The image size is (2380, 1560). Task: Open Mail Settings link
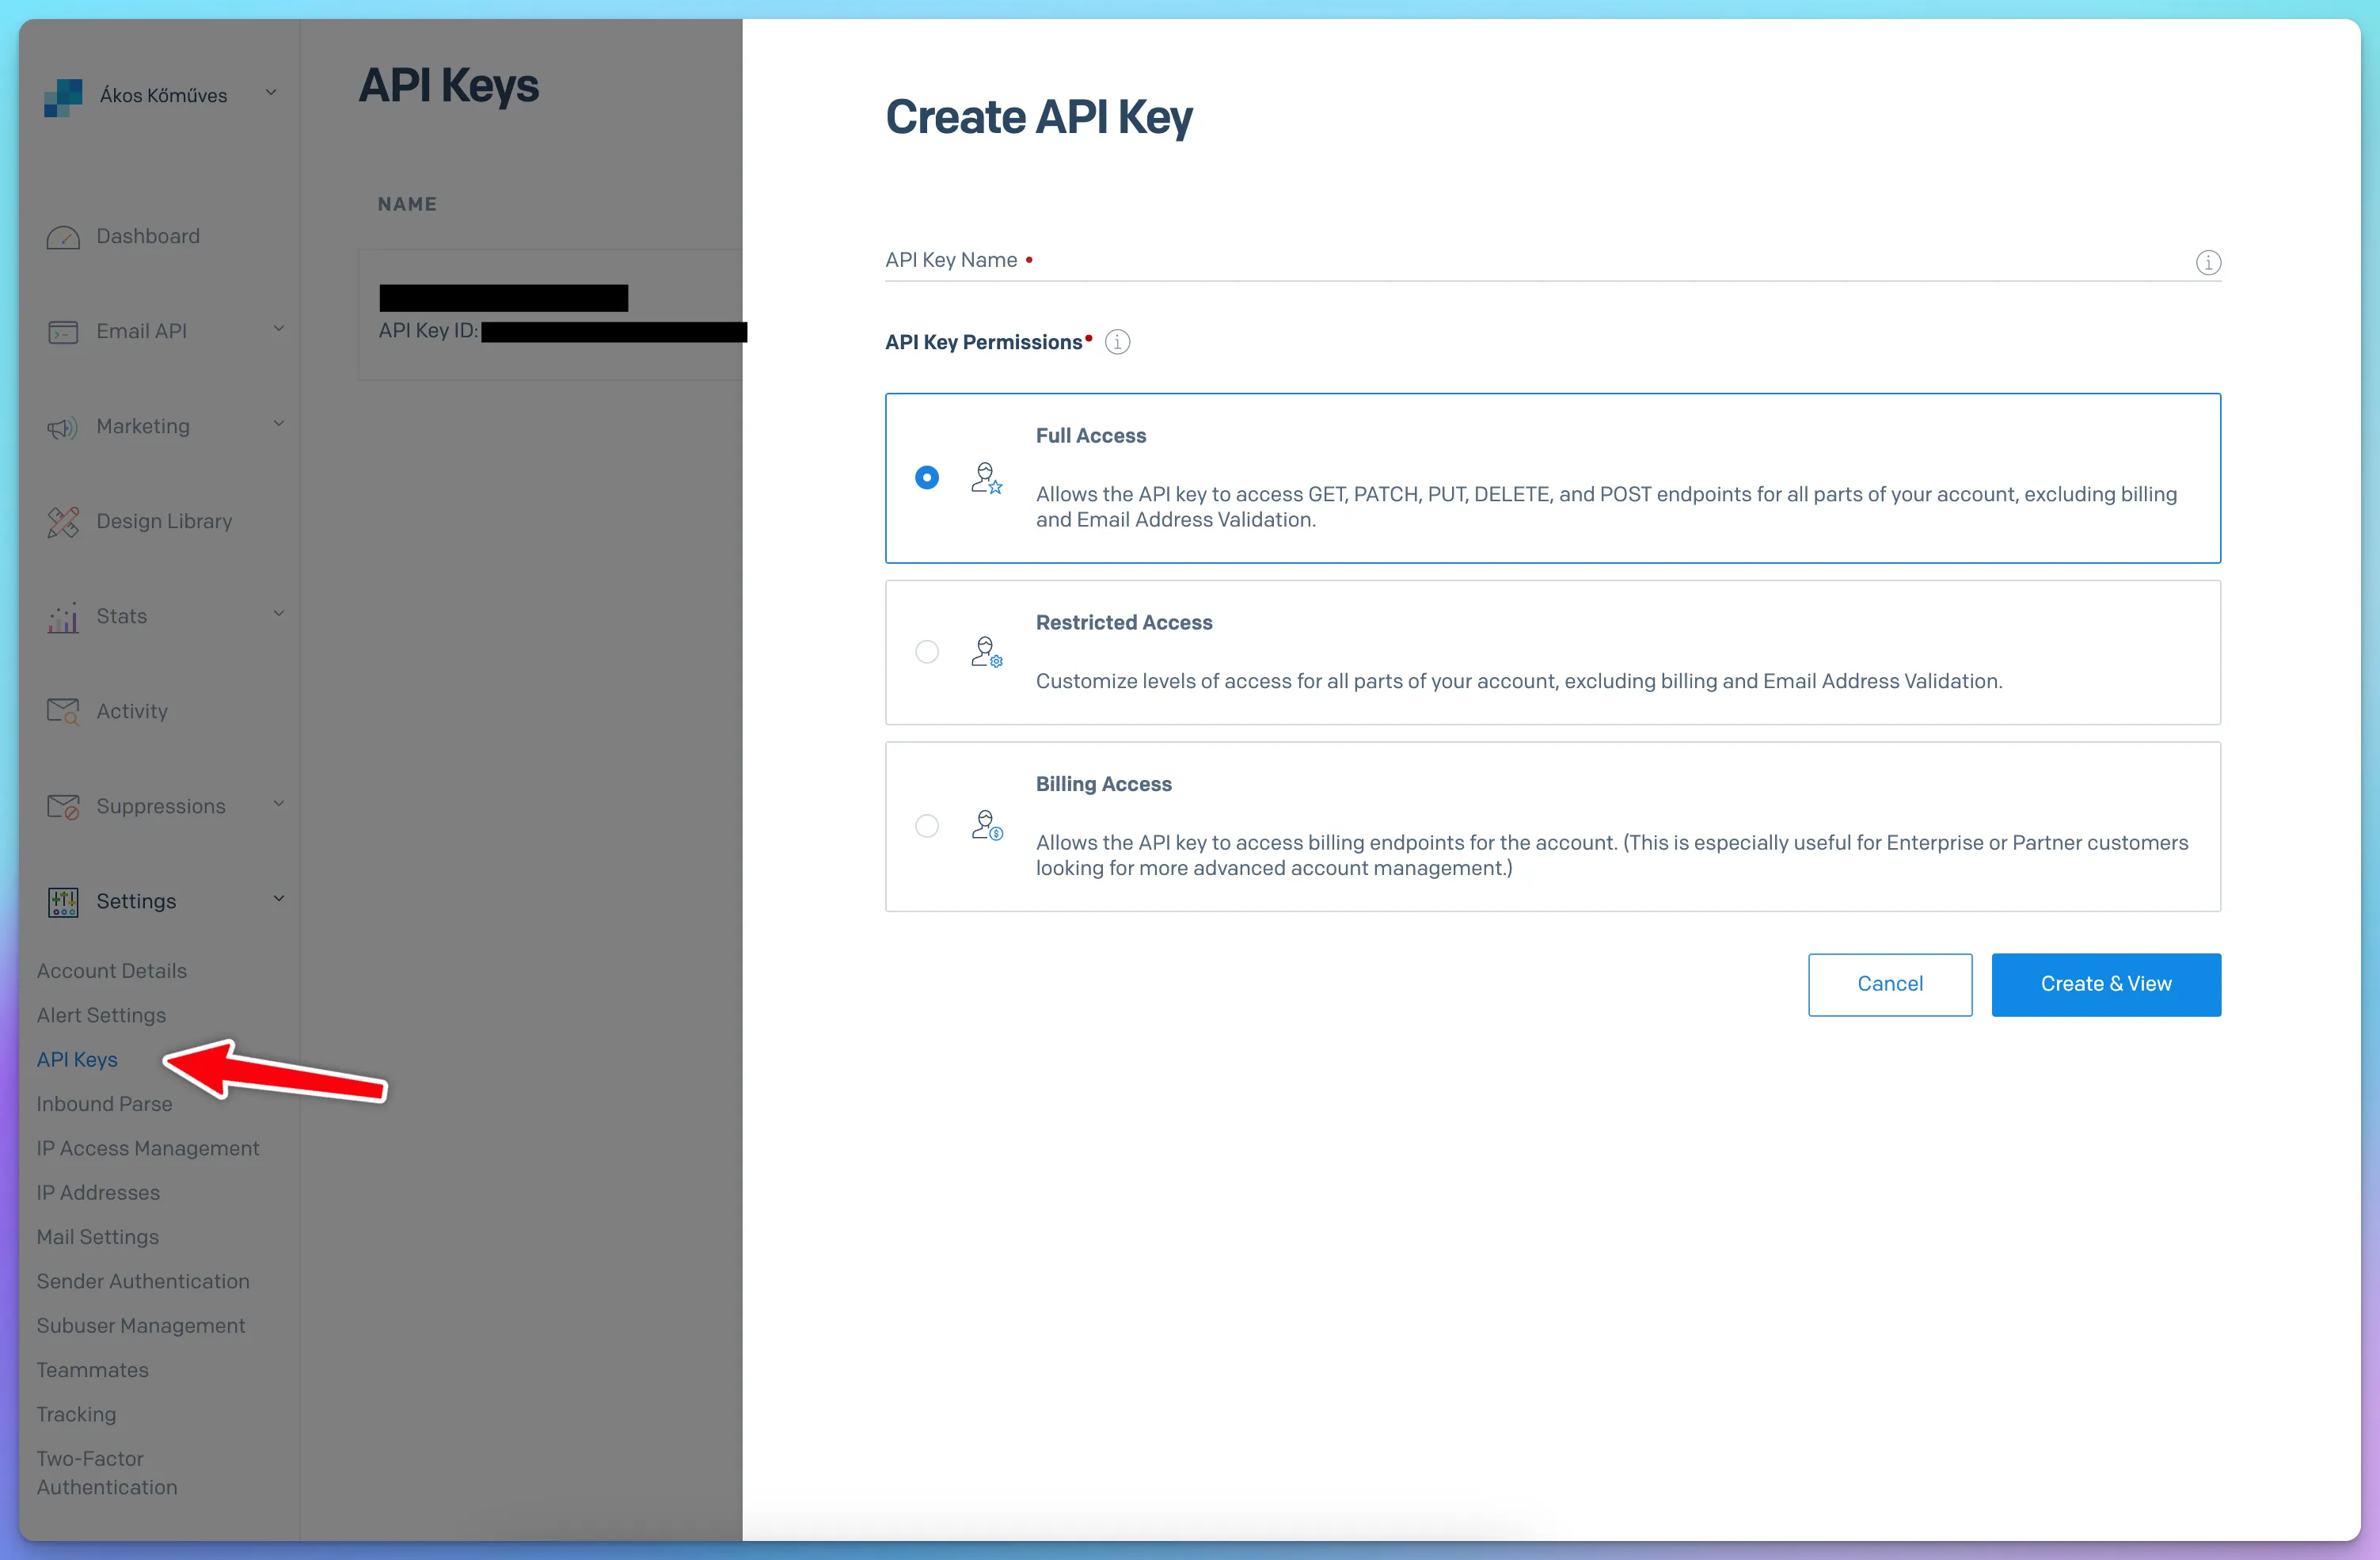98,1237
